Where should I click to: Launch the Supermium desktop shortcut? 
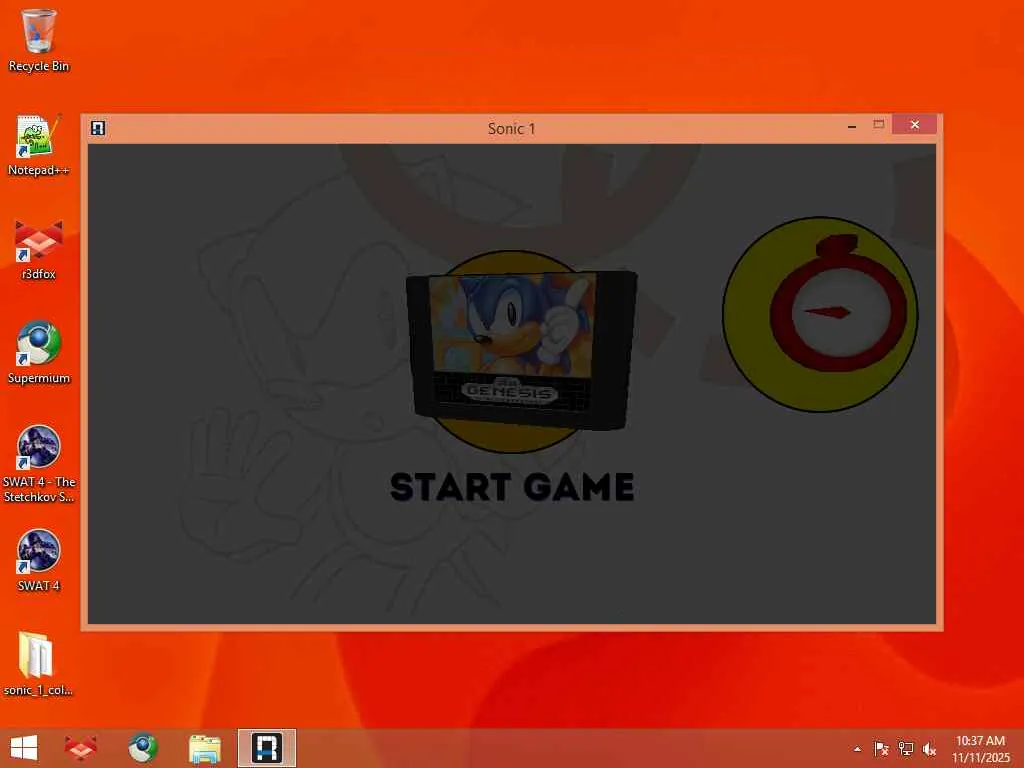[x=39, y=353]
